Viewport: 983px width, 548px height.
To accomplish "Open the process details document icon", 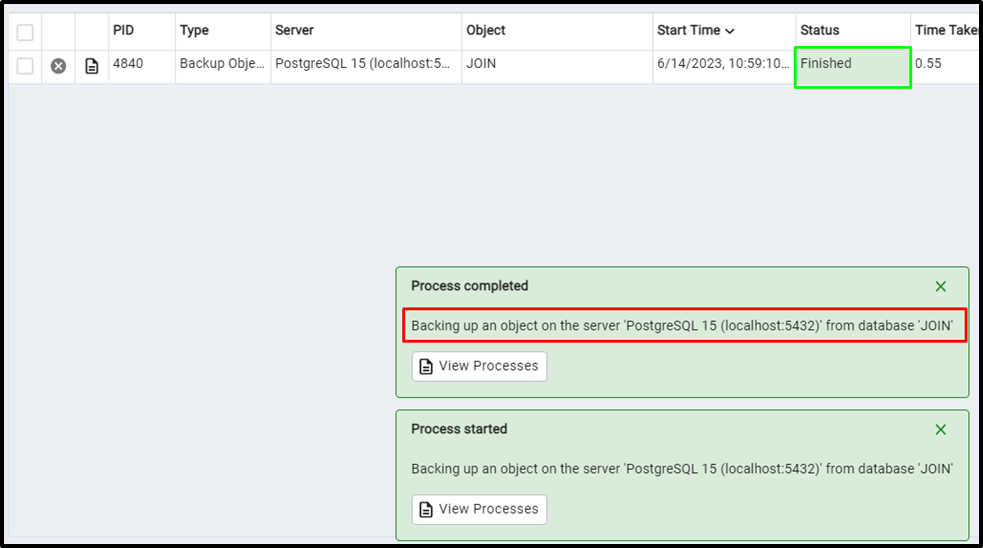I will click(x=92, y=65).
